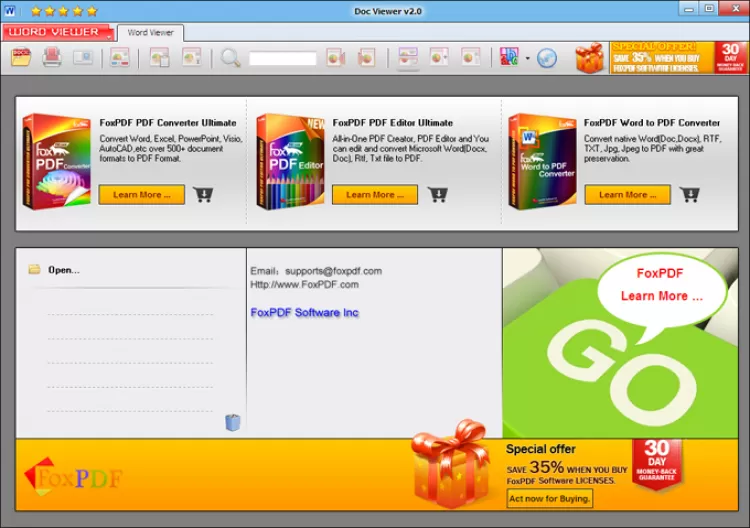
Task: Click cart icon for Word to PDF Converter
Action: point(690,194)
